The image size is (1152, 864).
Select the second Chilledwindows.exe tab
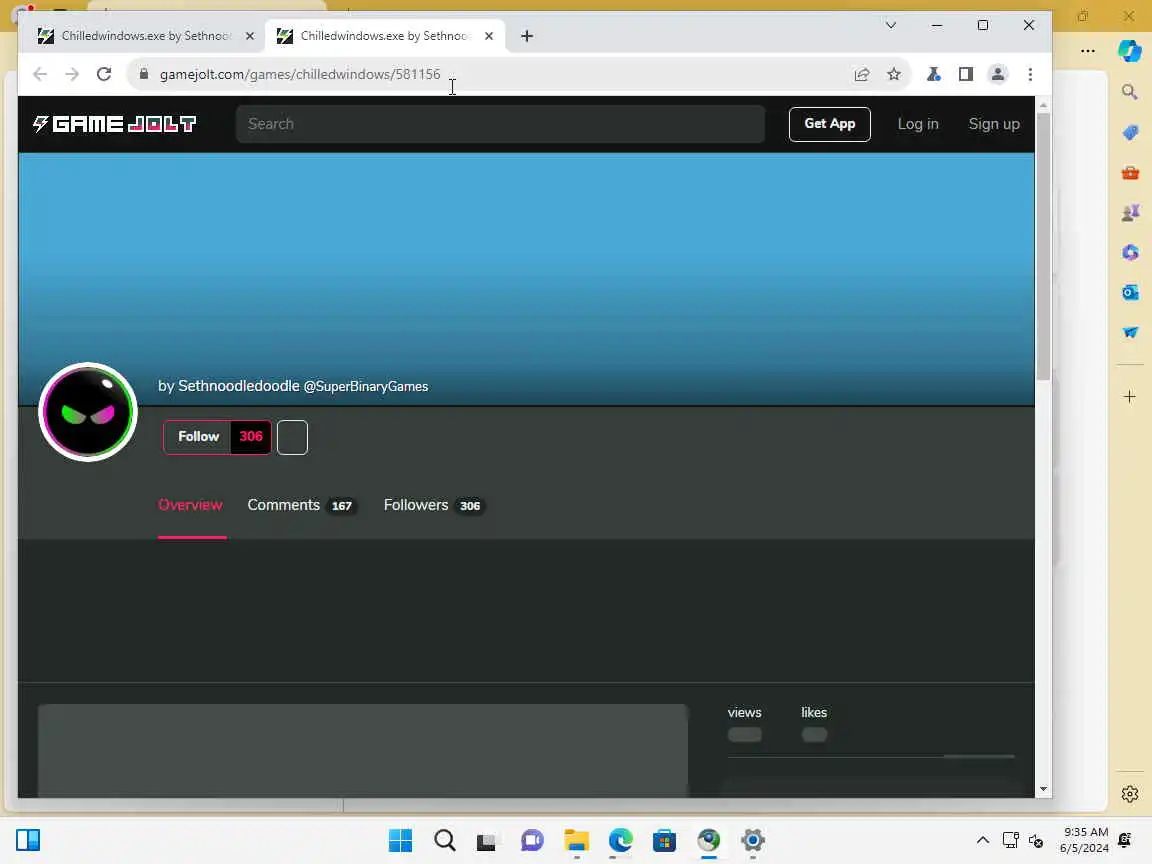pos(385,36)
